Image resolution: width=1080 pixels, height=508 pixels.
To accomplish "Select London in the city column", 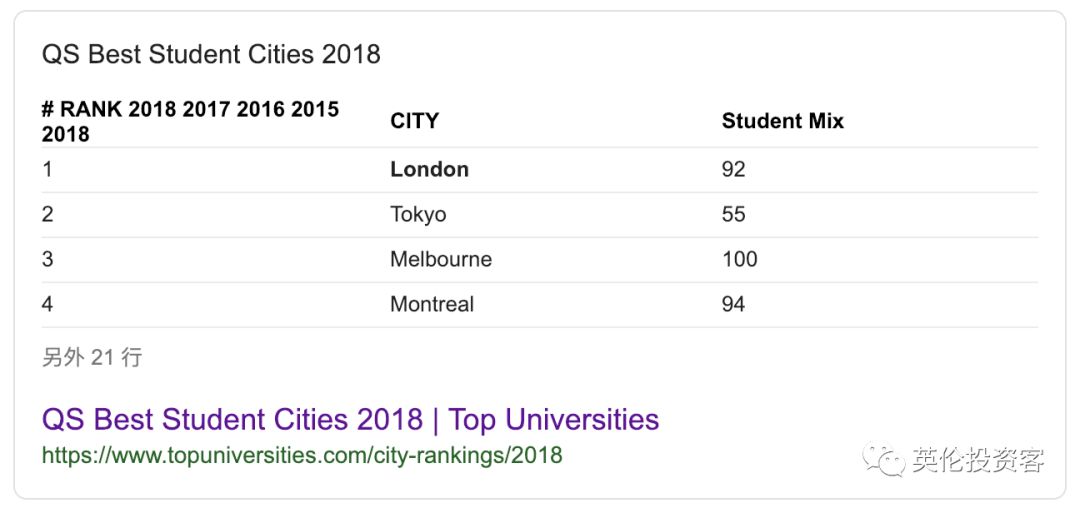I will coord(429,169).
